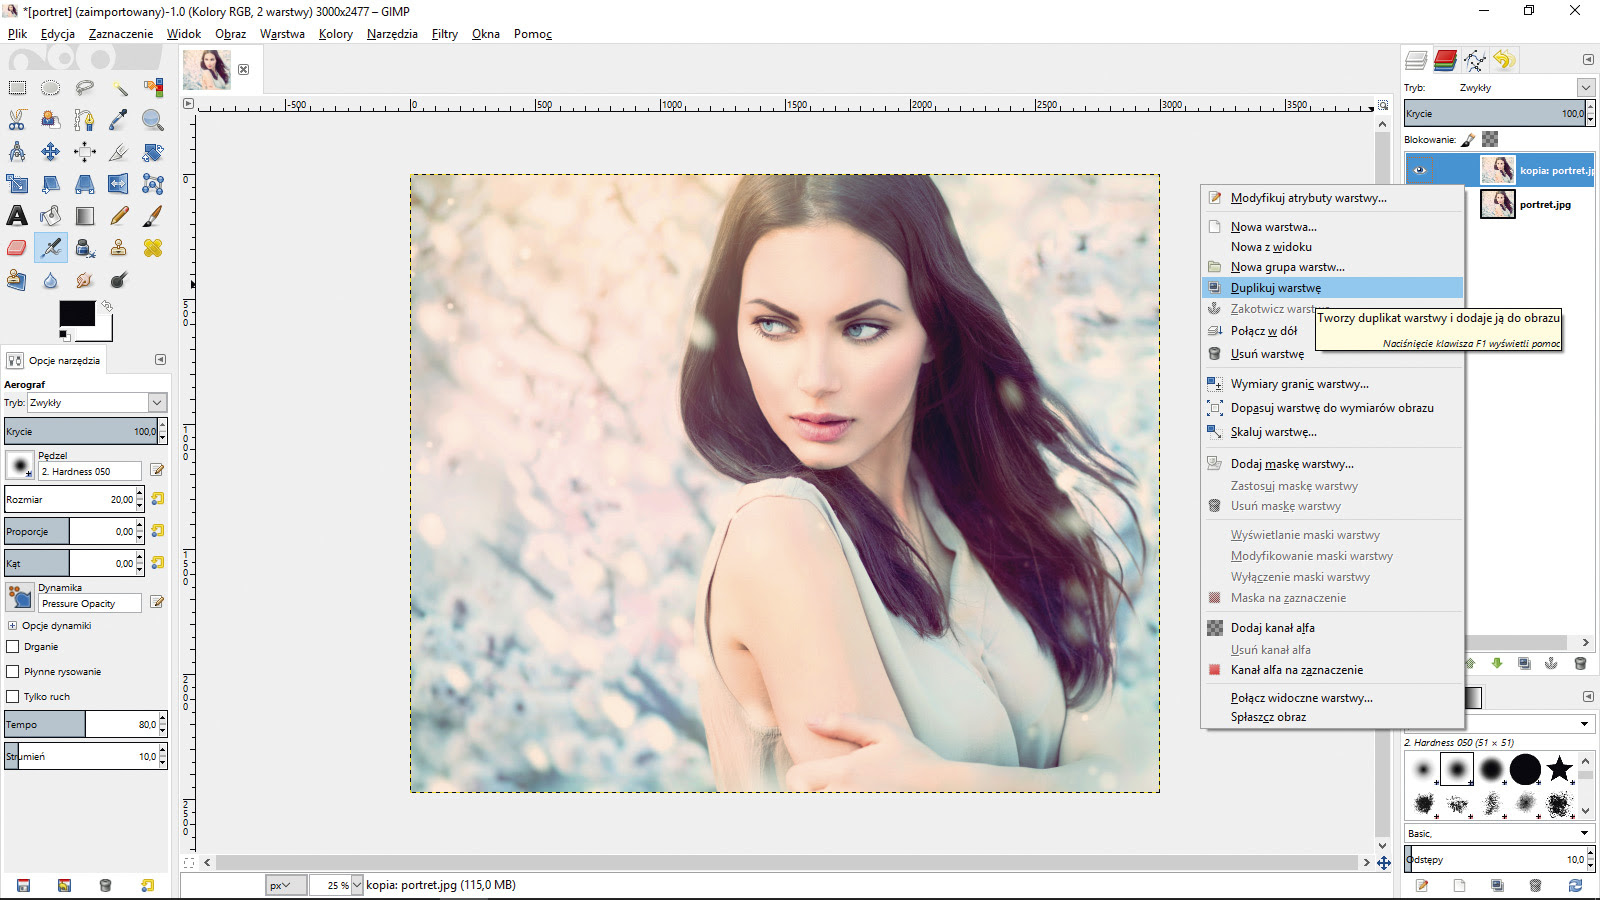Select the Foreground Select tool
This screenshot has width=1600, height=900.
(x=51, y=120)
